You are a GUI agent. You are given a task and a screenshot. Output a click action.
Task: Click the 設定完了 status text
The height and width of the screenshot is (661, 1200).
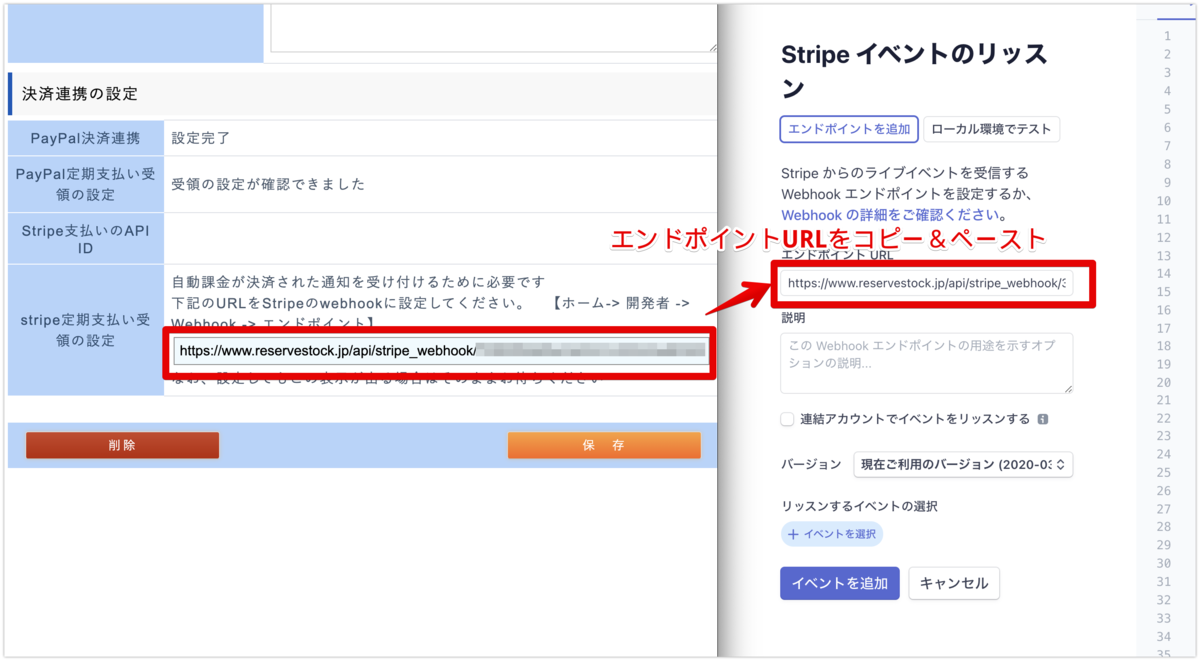[x=201, y=138]
